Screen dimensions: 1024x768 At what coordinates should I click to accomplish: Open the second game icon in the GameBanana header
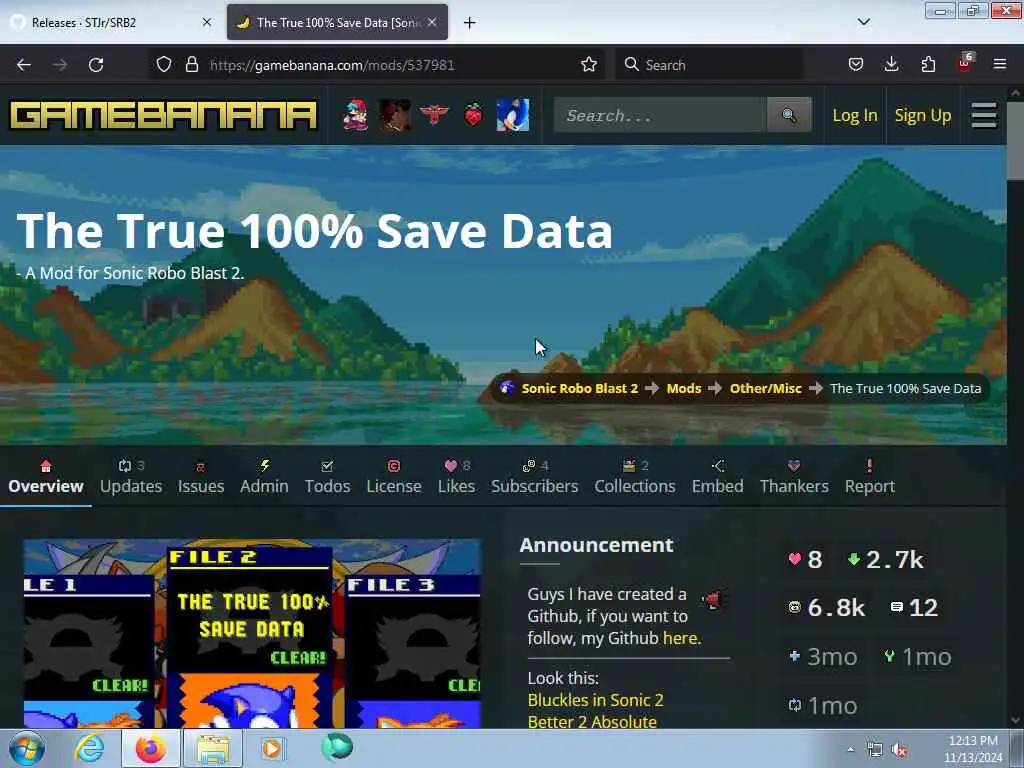[x=395, y=116]
